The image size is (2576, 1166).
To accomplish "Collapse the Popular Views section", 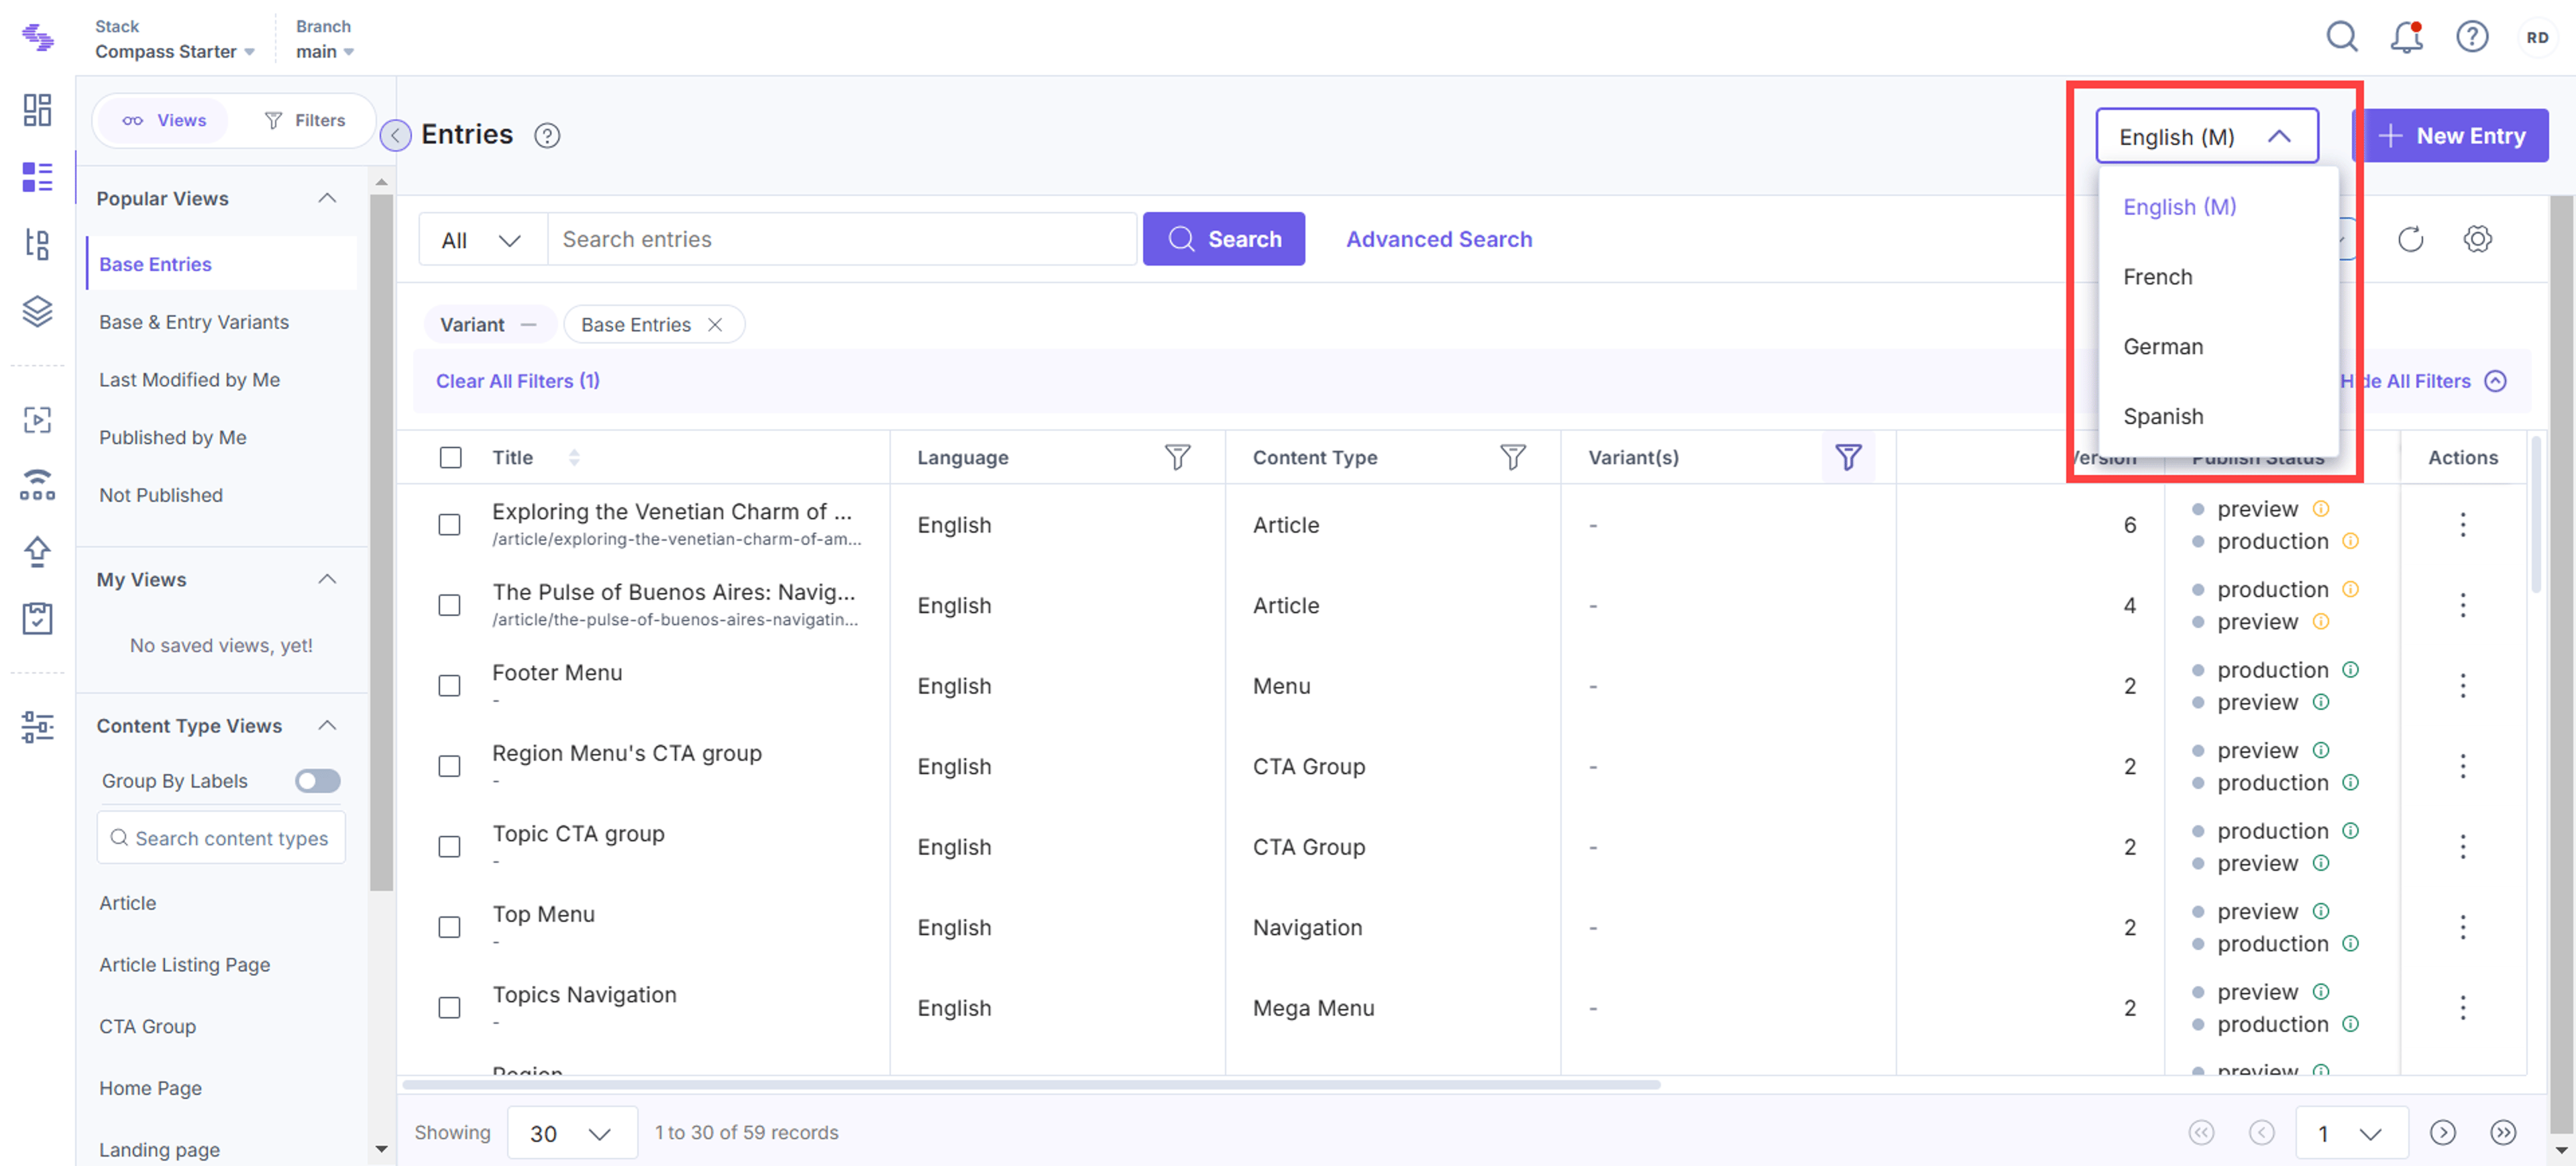I will coord(327,198).
